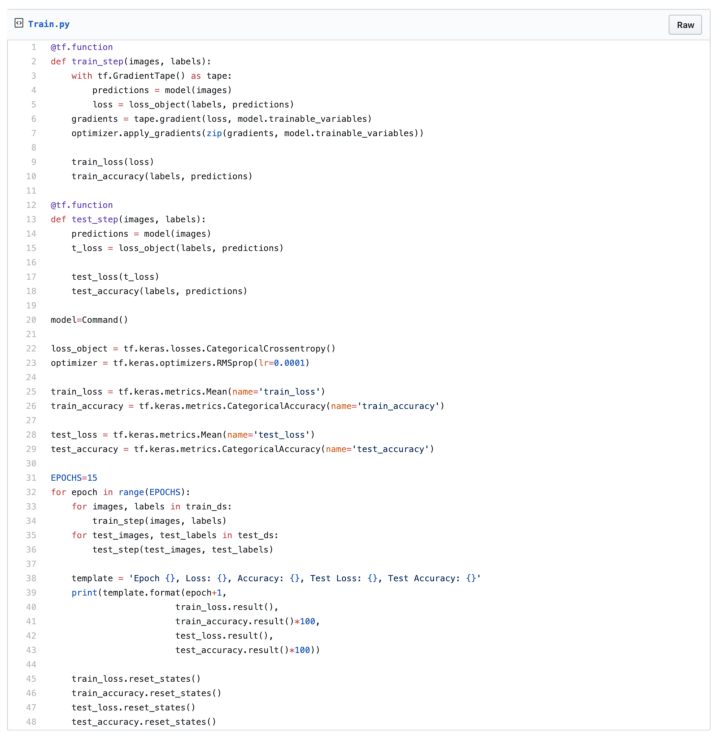
Task: Click train_accuracy(labels, predictions) on line 10
Action: pyautogui.click(x=162, y=176)
